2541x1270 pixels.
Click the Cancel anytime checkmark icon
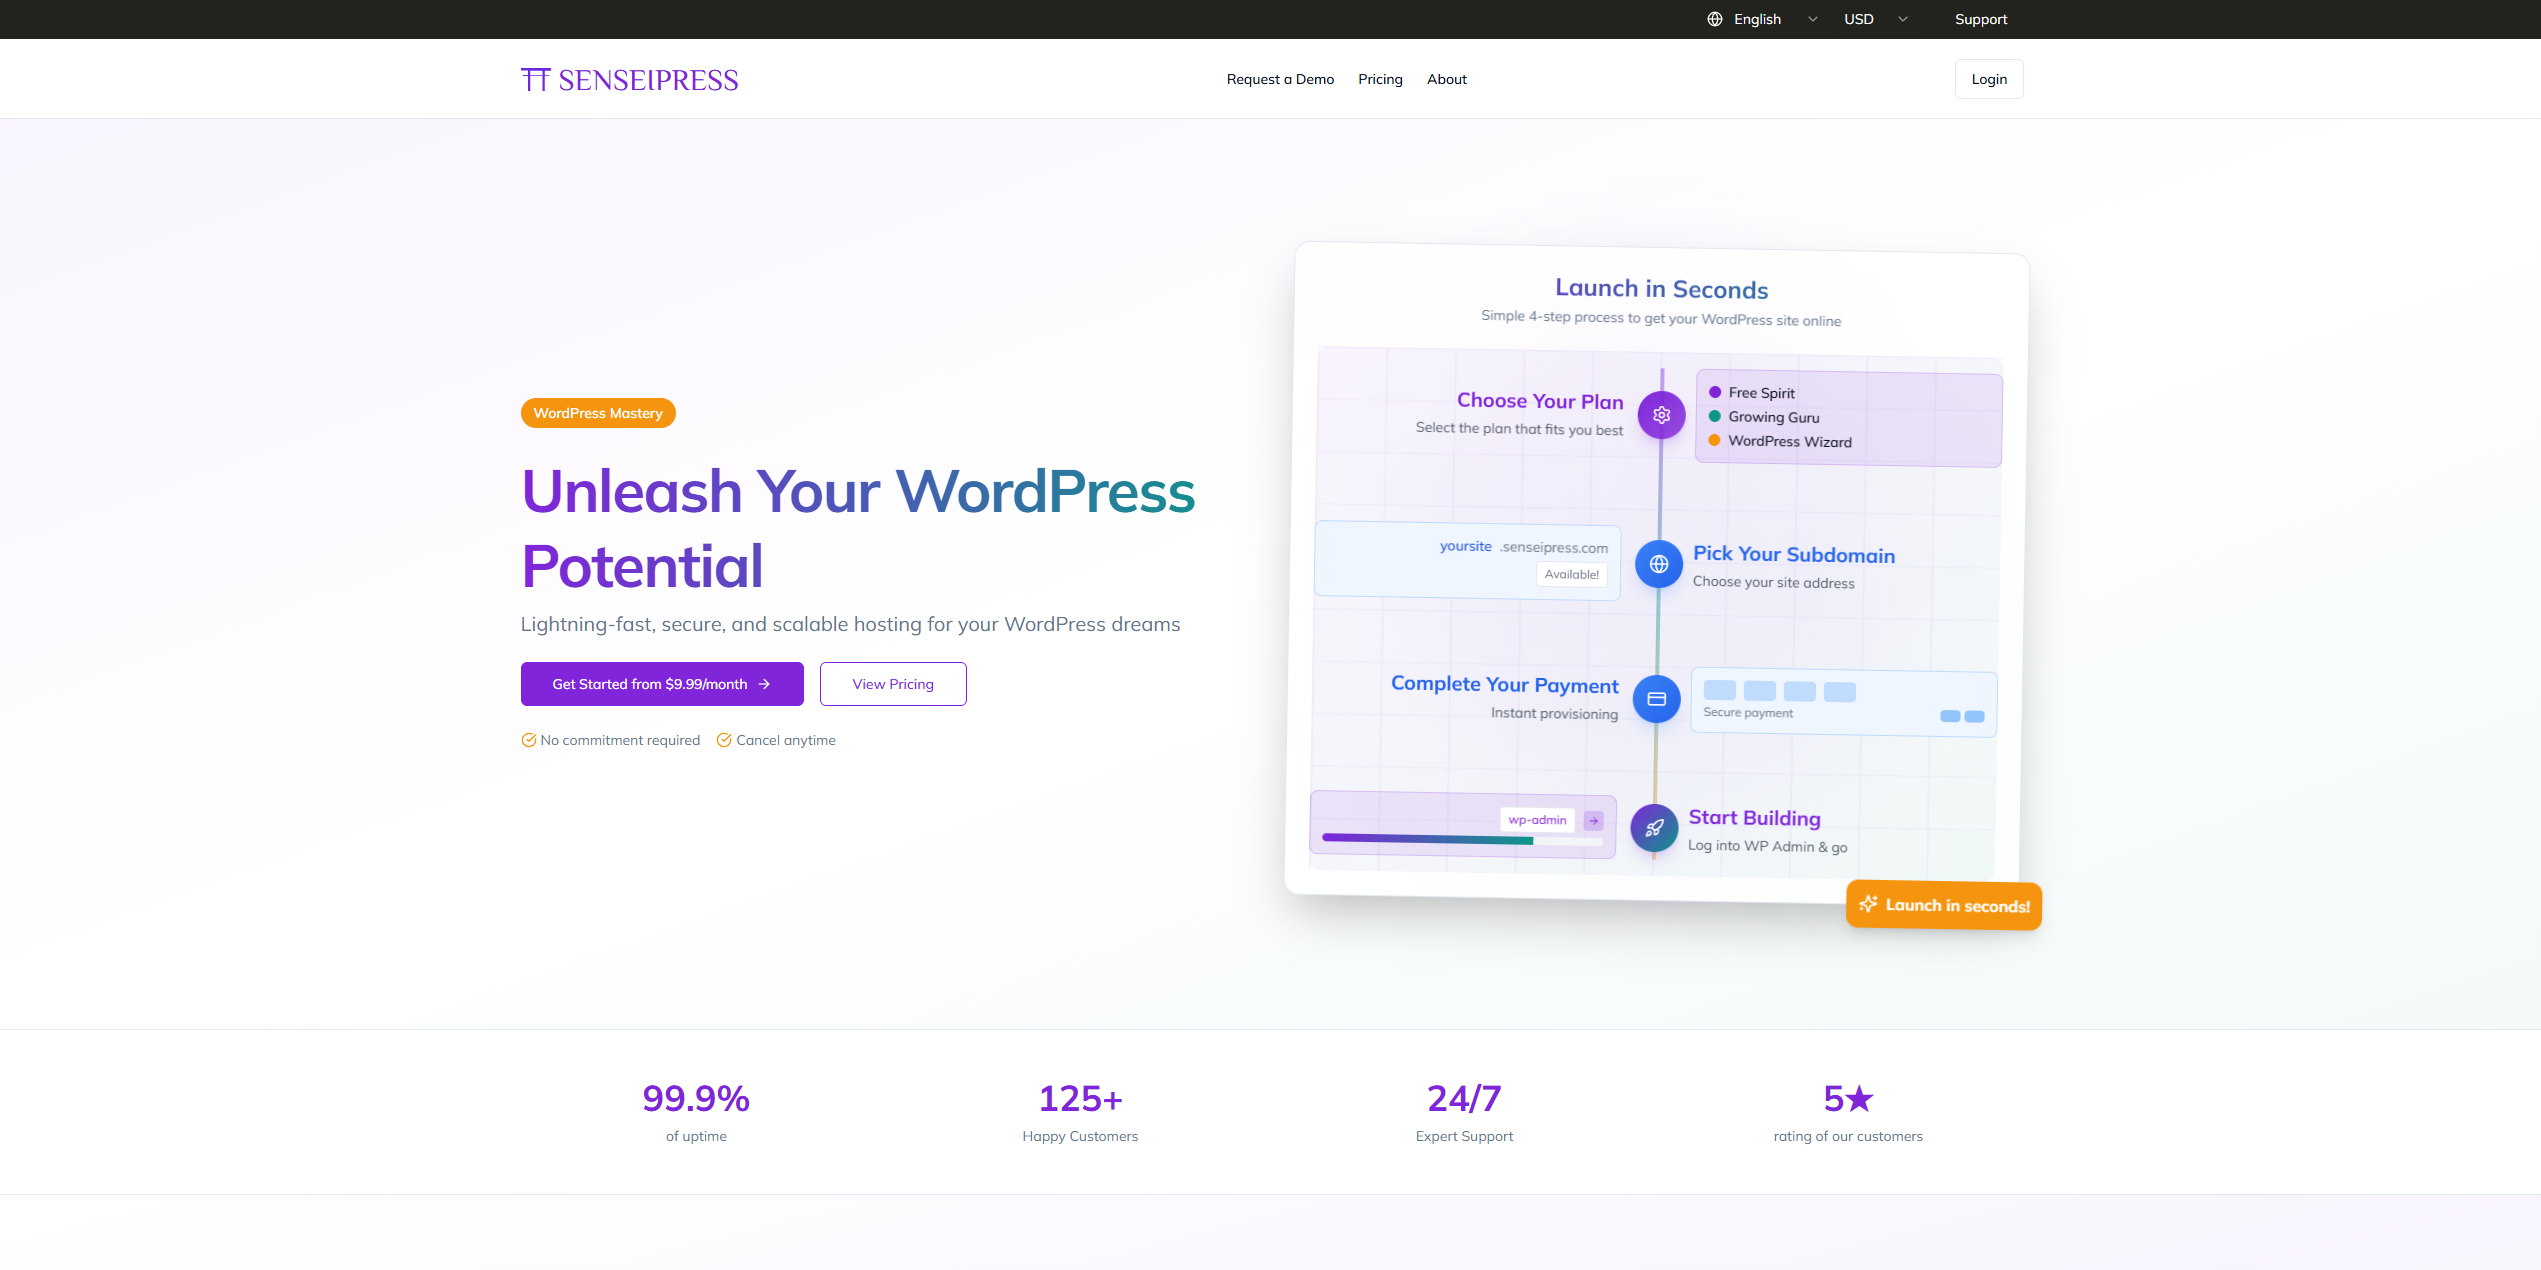724,740
